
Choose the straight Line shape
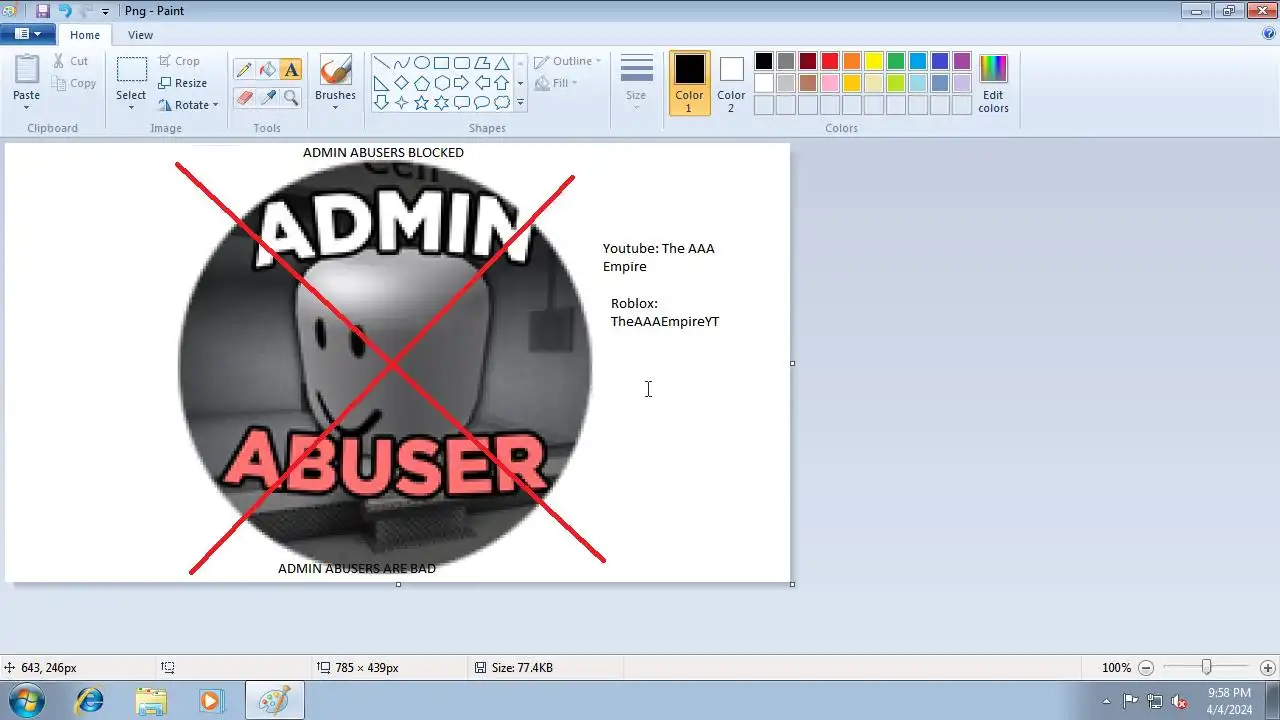(381, 63)
